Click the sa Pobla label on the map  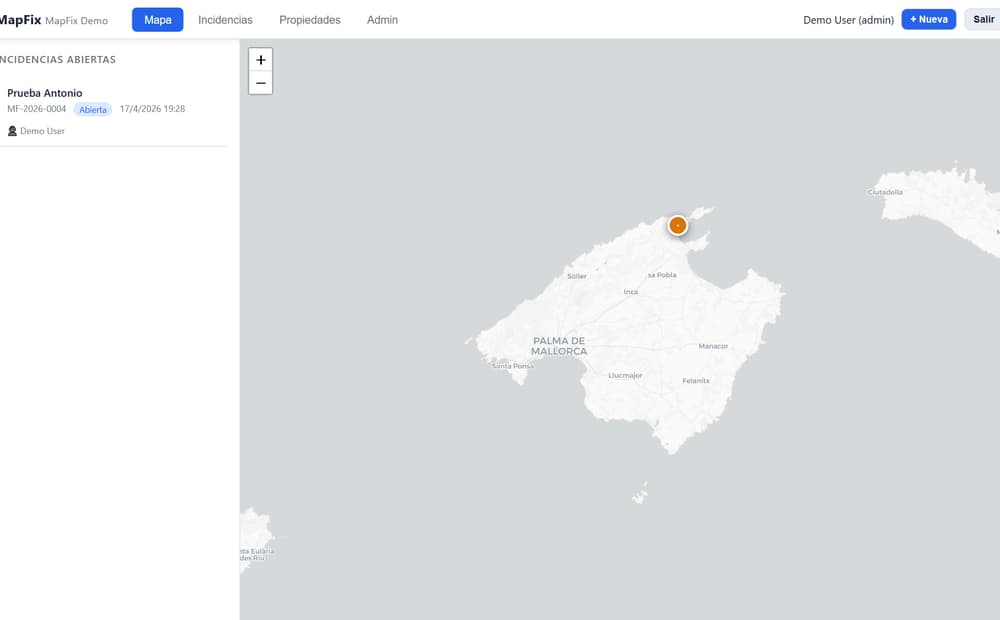tap(662, 275)
